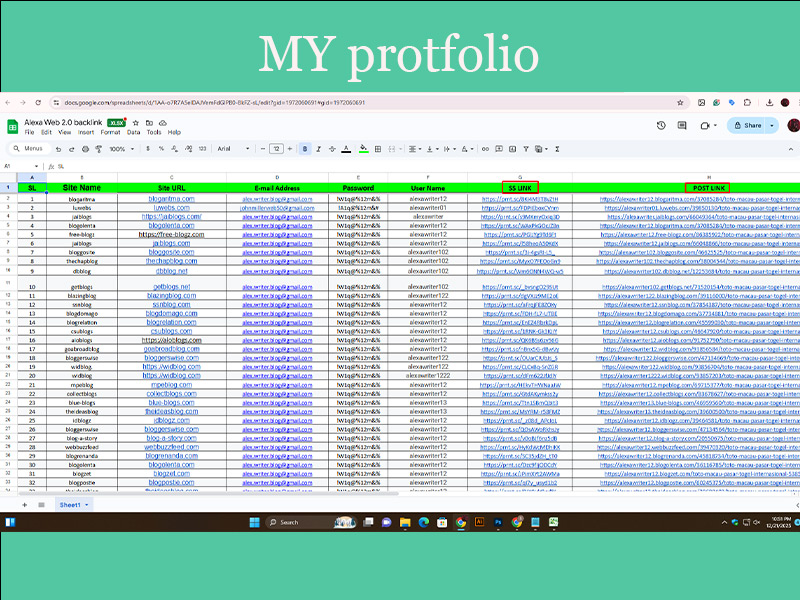Open version history clock icon

661,125
